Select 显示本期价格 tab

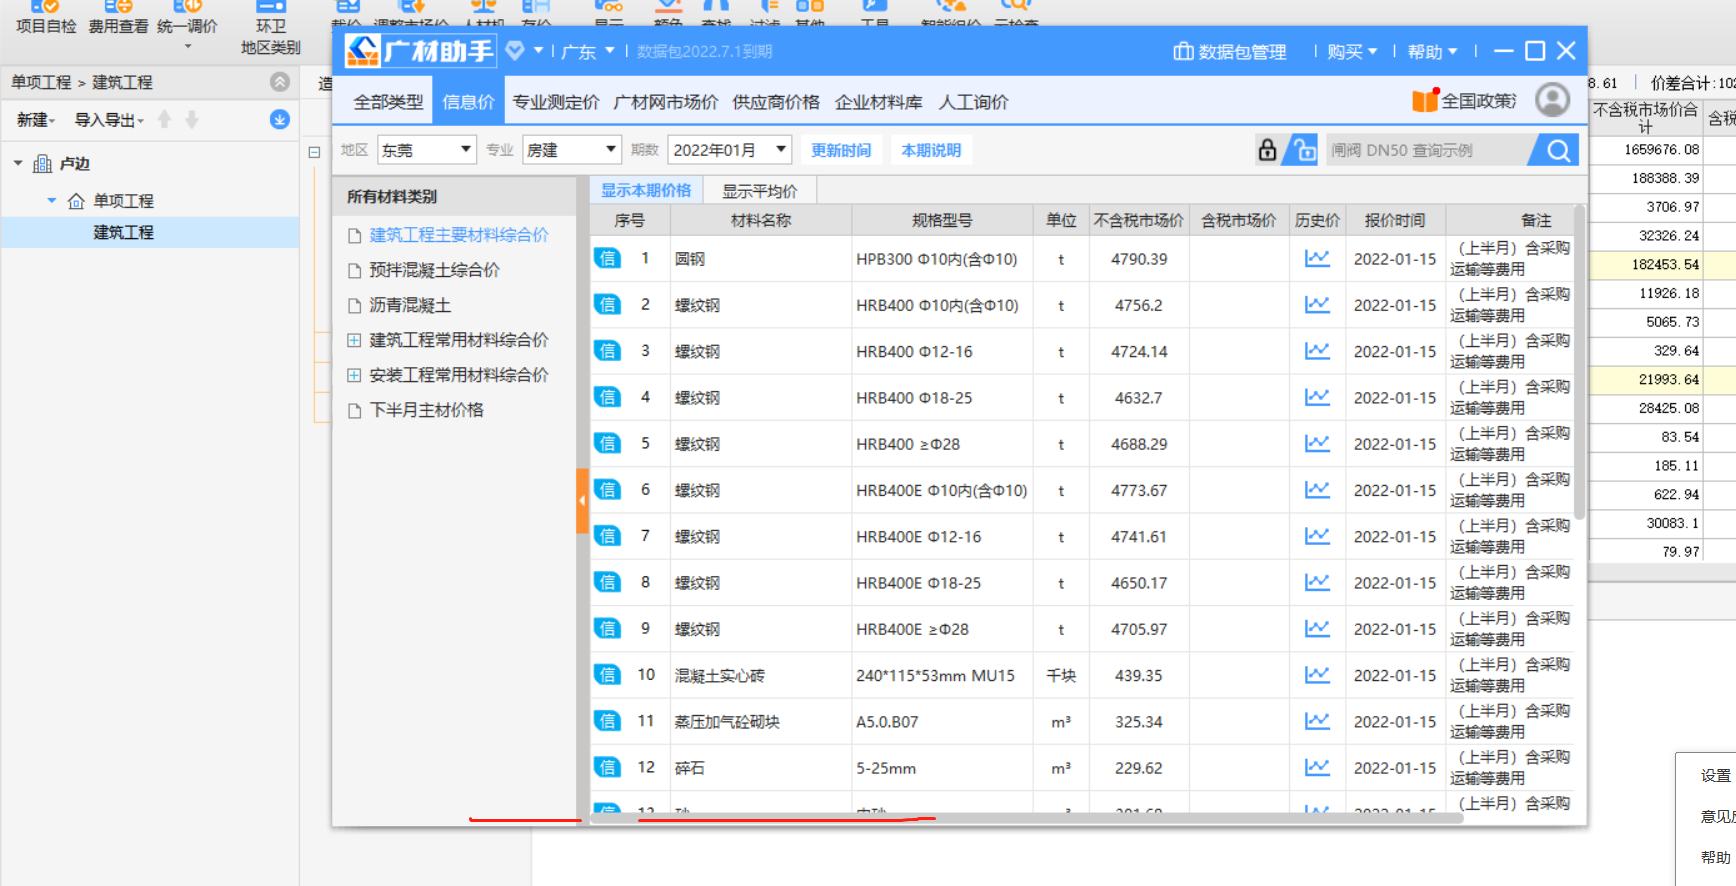point(646,190)
